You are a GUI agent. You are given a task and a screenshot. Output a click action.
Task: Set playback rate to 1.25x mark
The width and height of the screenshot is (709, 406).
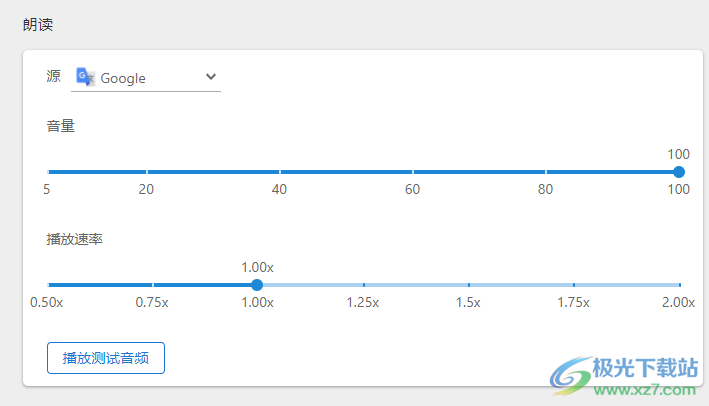point(363,285)
